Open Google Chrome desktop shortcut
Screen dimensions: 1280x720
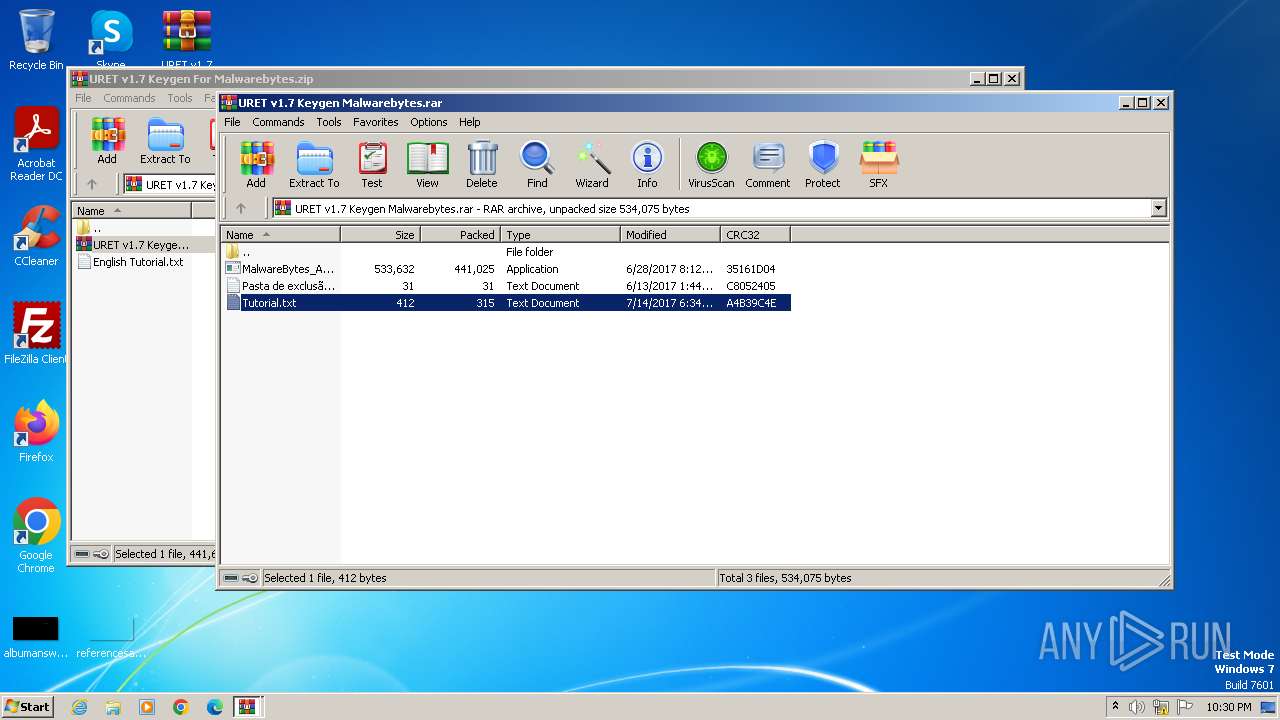pos(36,536)
